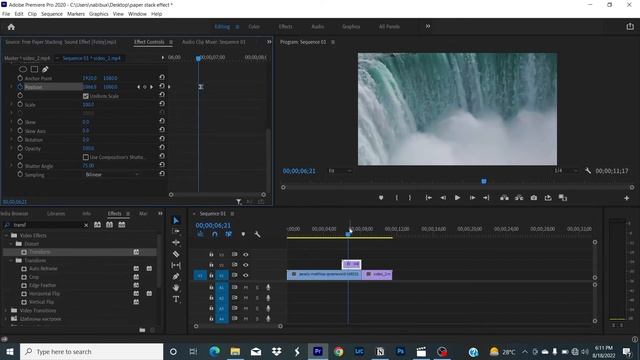Hide track V2 with eye icon
This screenshot has width=640, height=360.
click(246, 265)
